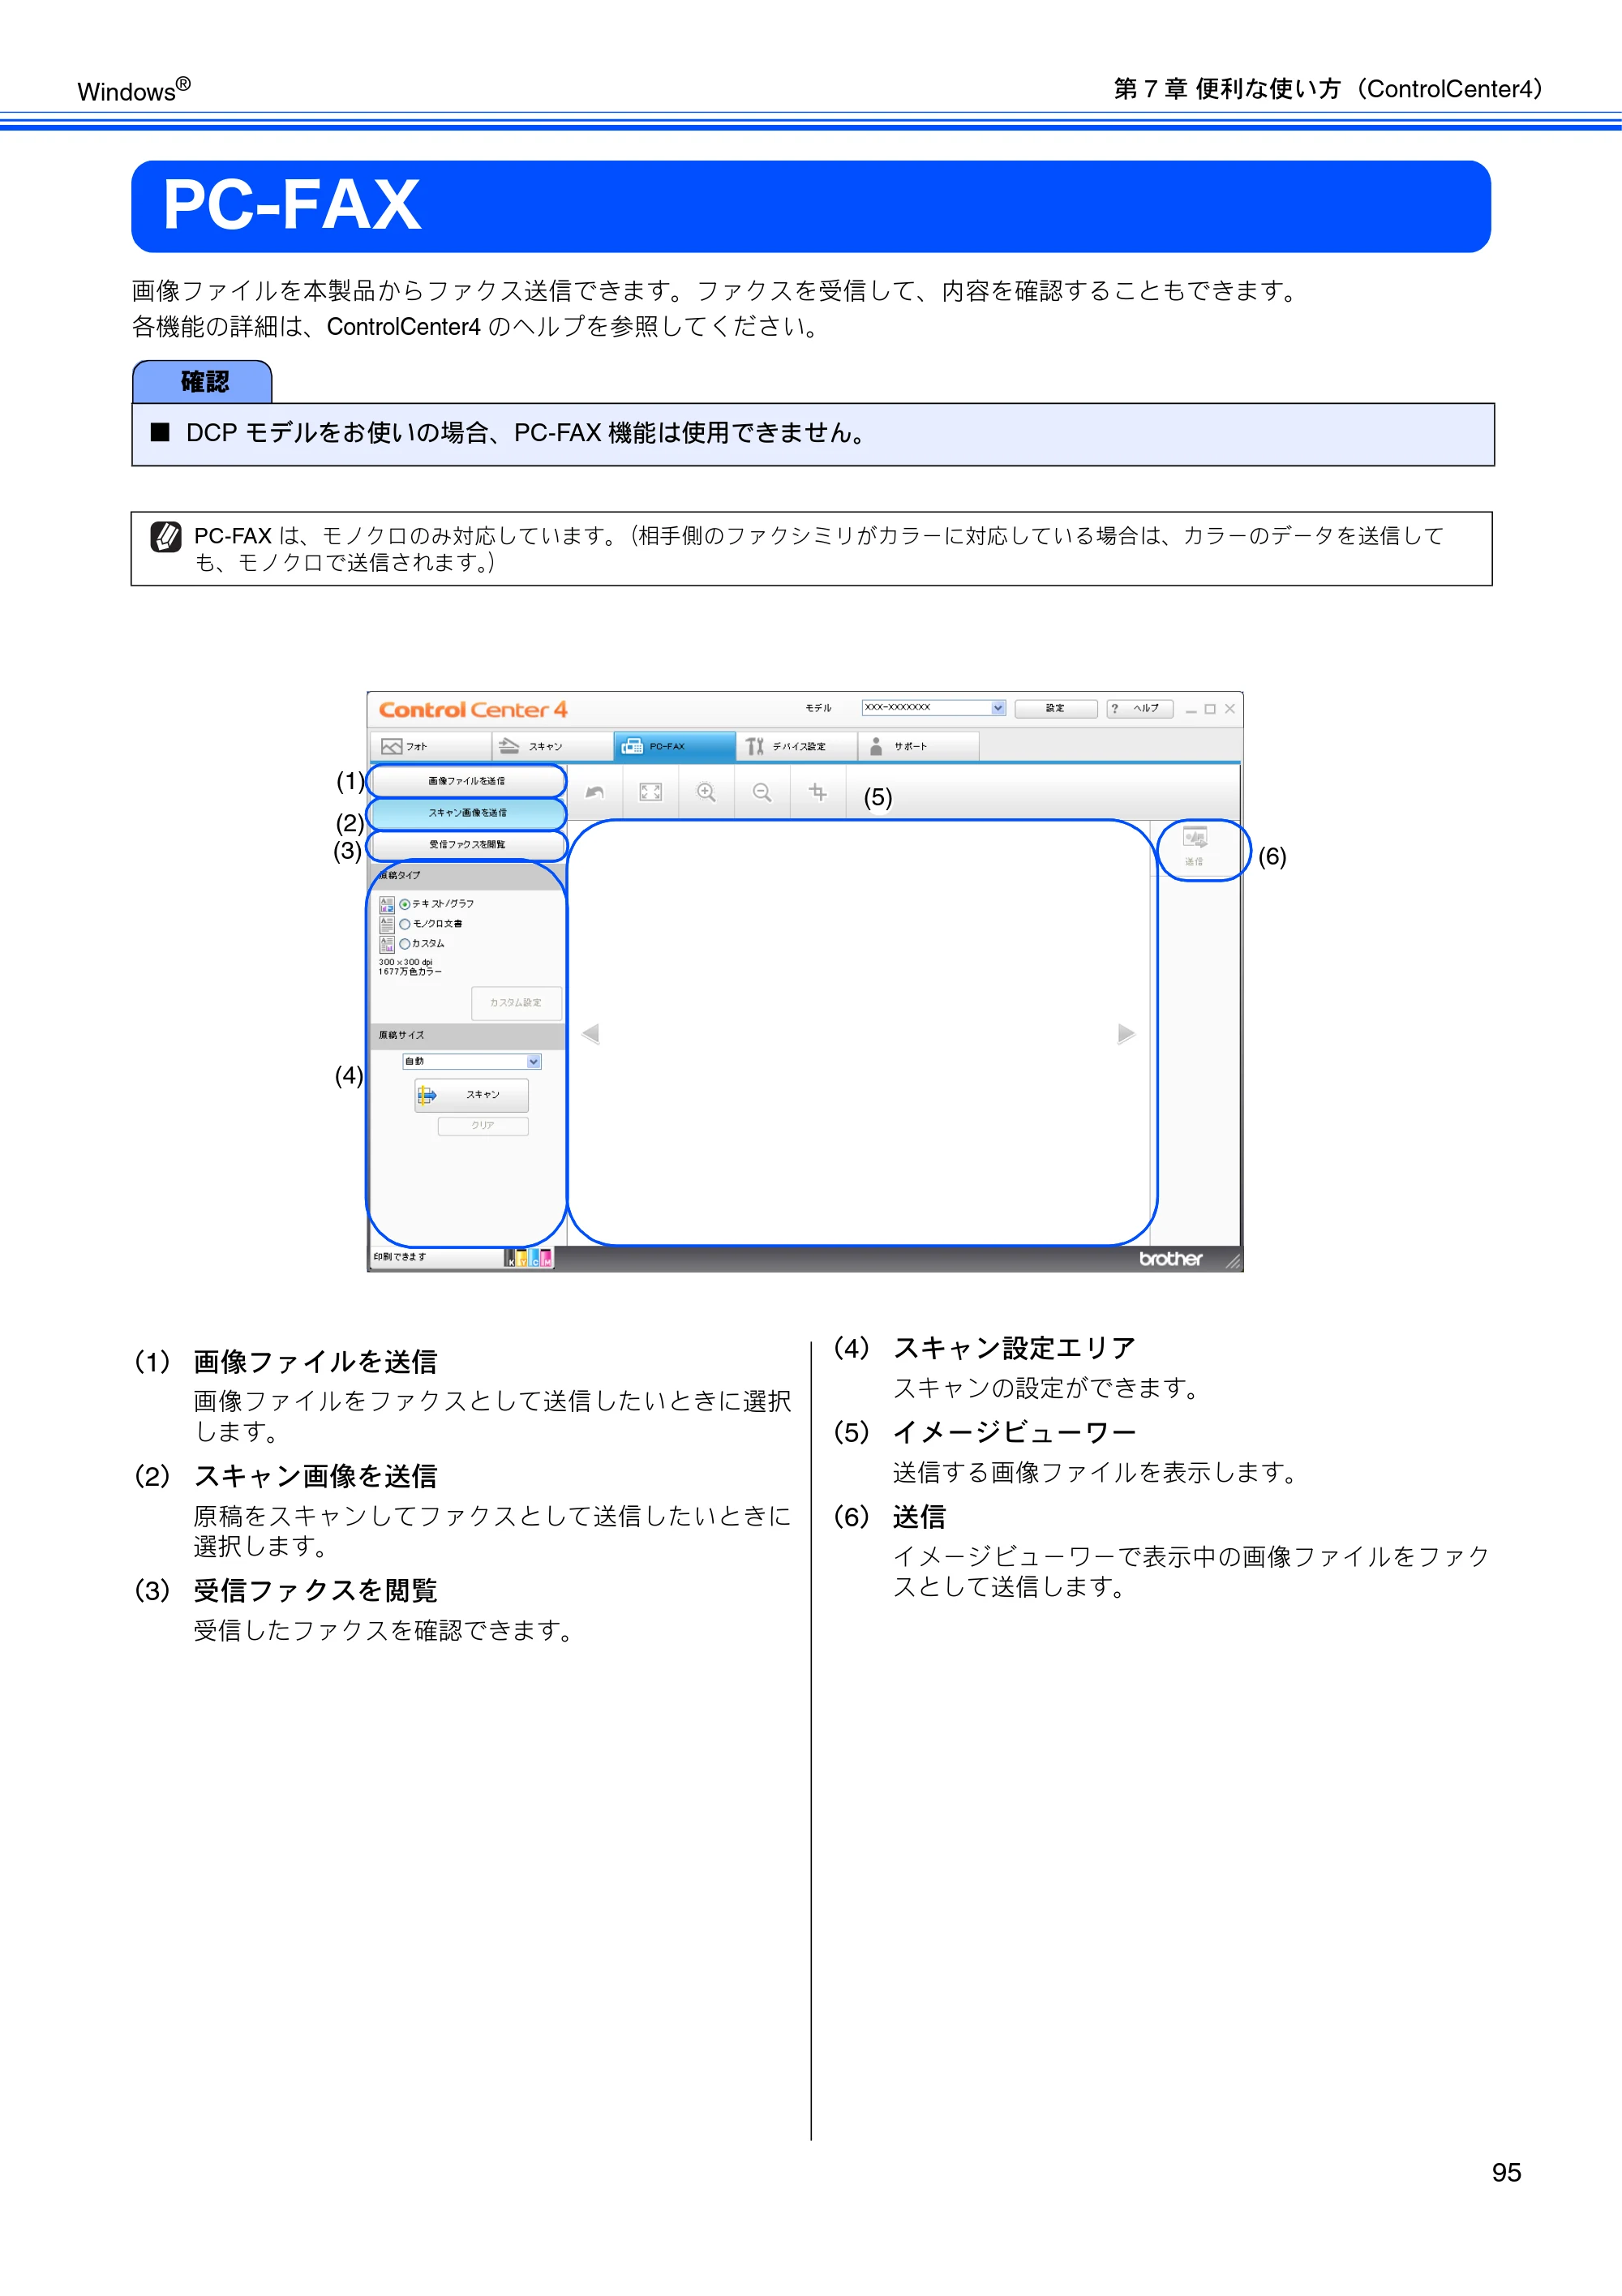
Task: Click the ink level indicator icon
Action: pos(529,1258)
